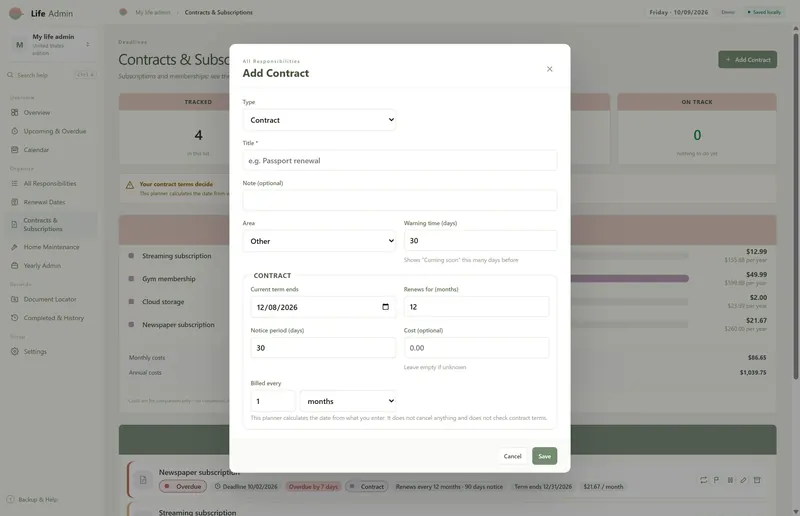Edit the Warning time (days) field
Image resolution: width=800 pixels, height=516 pixels.
pyautogui.click(x=480, y=240)
